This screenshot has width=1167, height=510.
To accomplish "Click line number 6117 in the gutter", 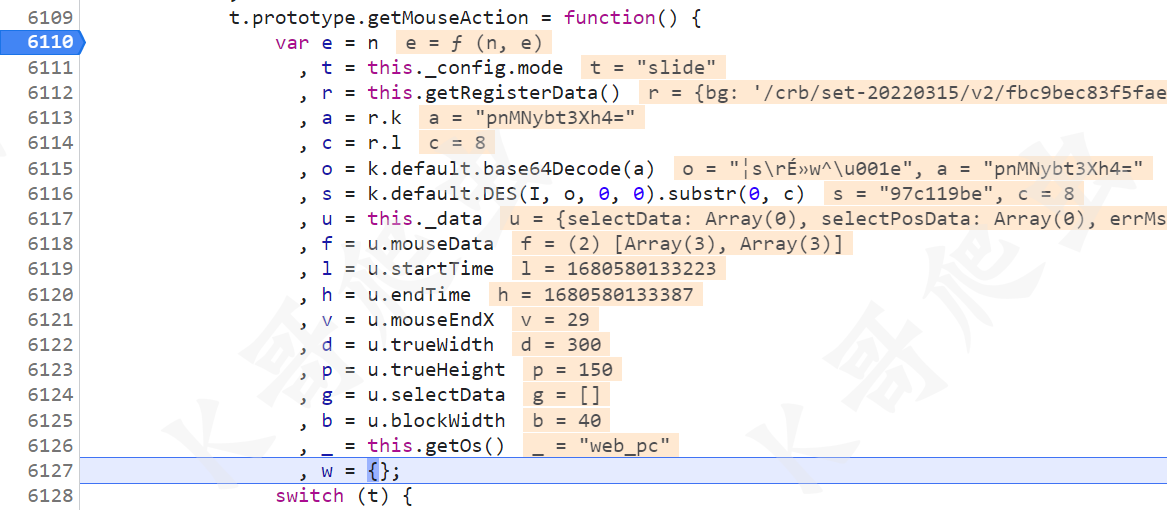I will [51, 219].
